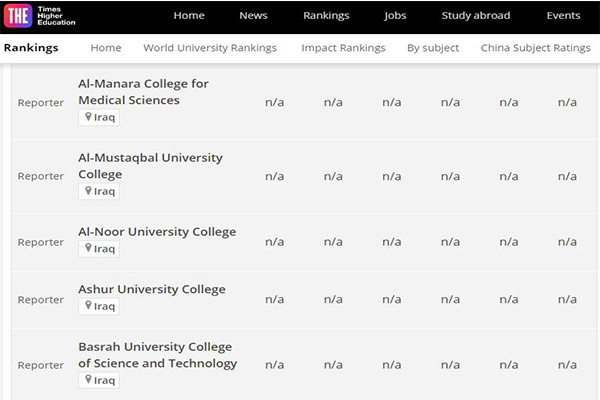The height and width of the screenshot is (400, 600).
Task: Open Ashur University College profile link
Action: tap(152, 289)
